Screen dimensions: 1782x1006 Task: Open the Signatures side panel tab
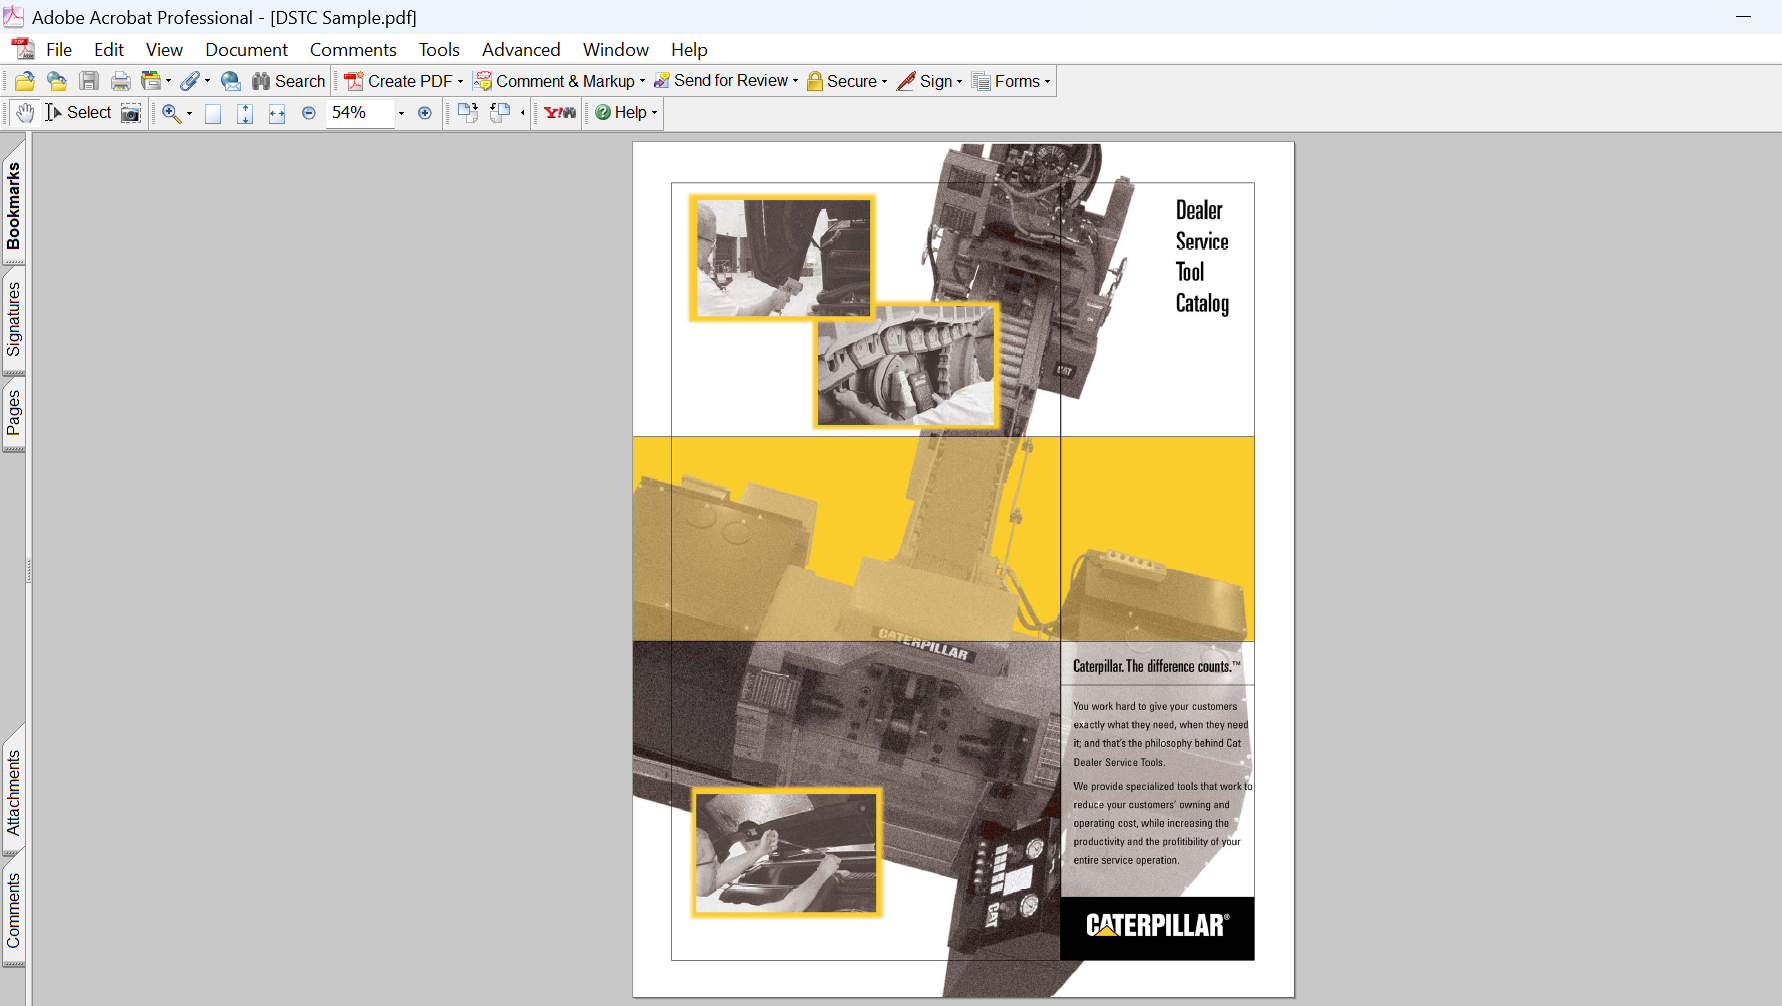tap(13, 320)
